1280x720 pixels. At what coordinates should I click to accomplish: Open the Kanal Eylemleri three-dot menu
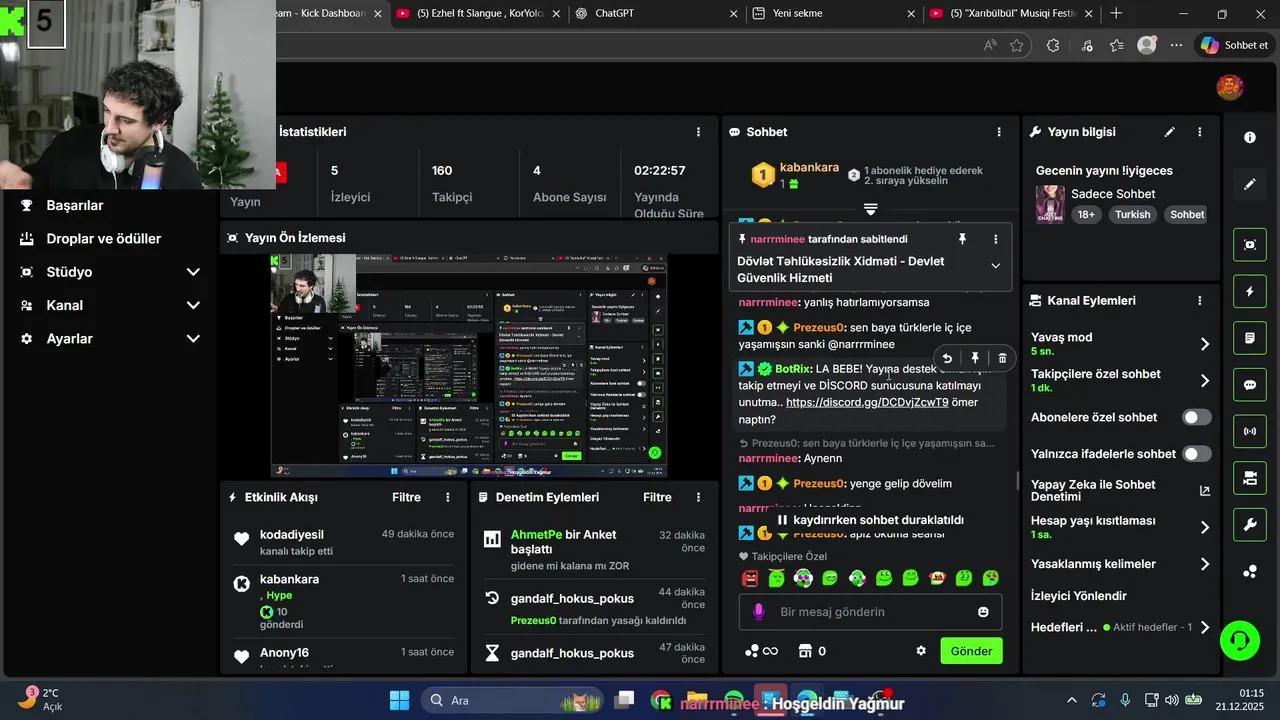pos(1200,300)
